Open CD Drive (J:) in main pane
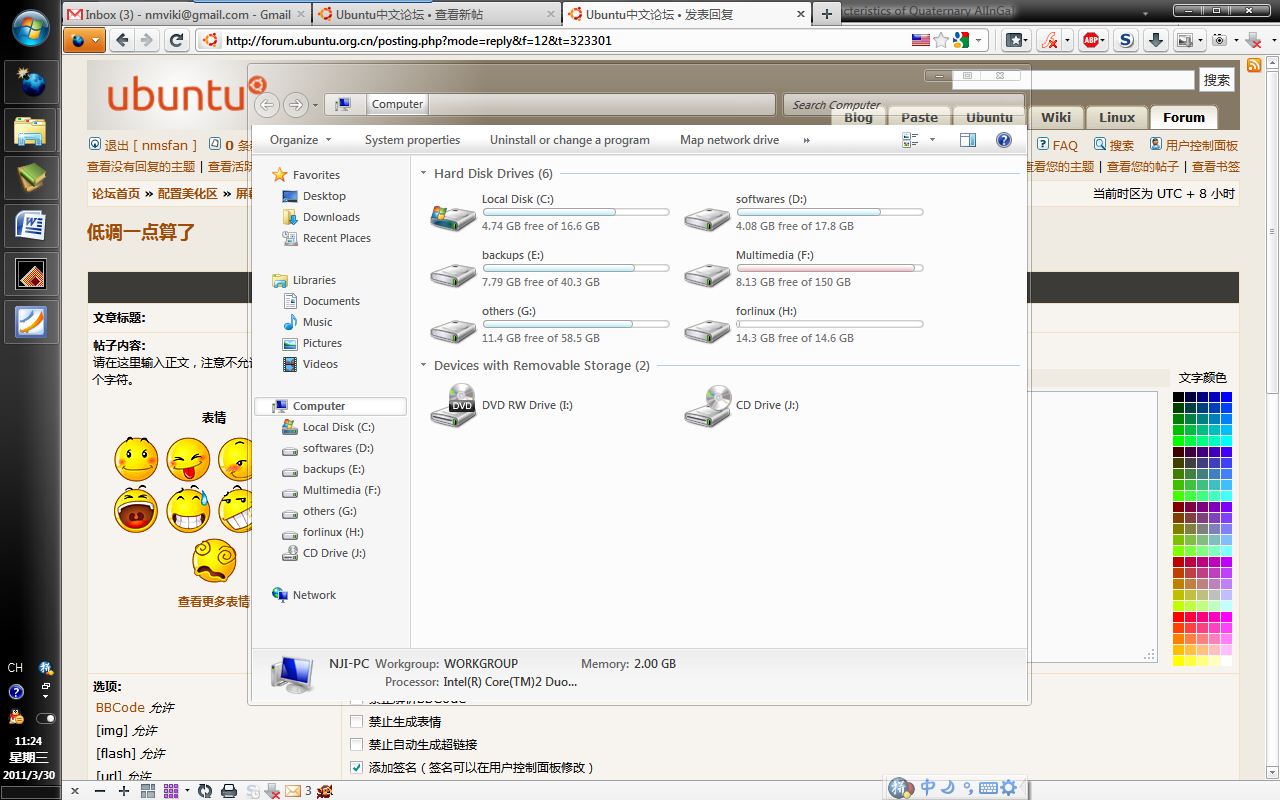This screenshot has height=800, width=1280. [x=707, y=405]
